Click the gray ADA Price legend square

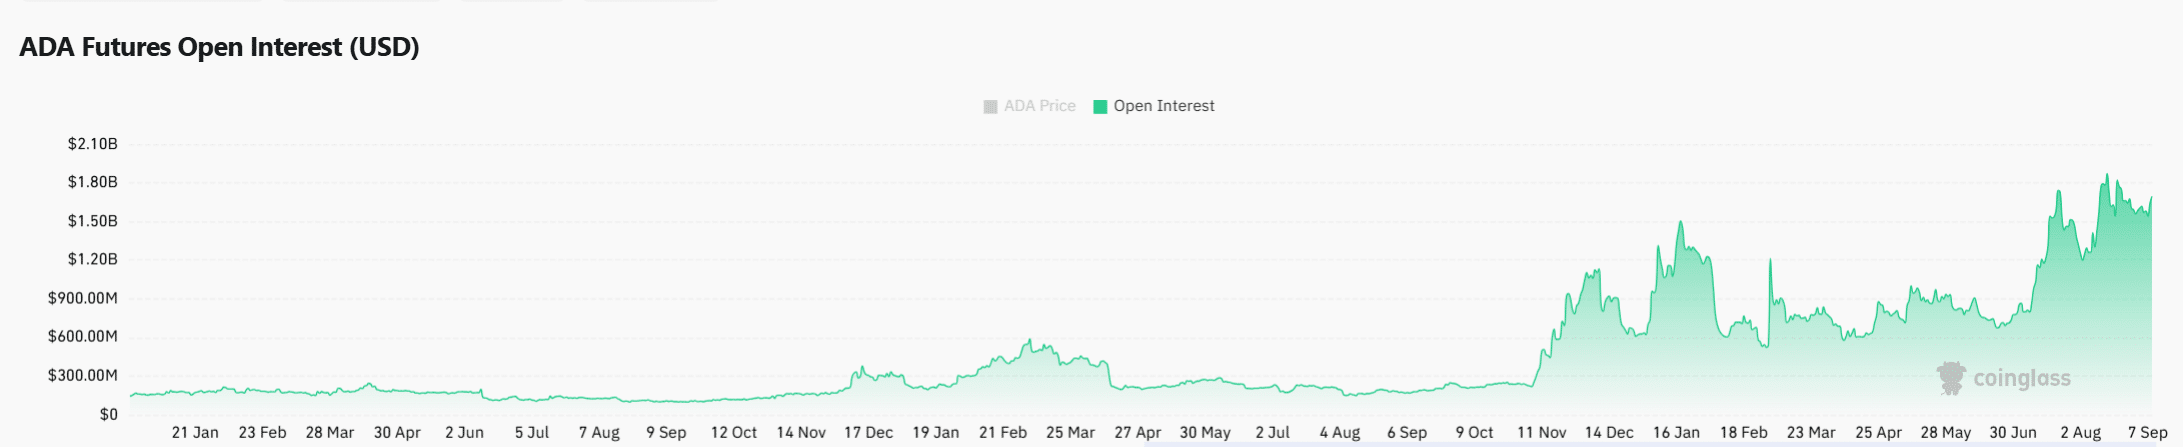pyautogui.click(x=990, y=106)
